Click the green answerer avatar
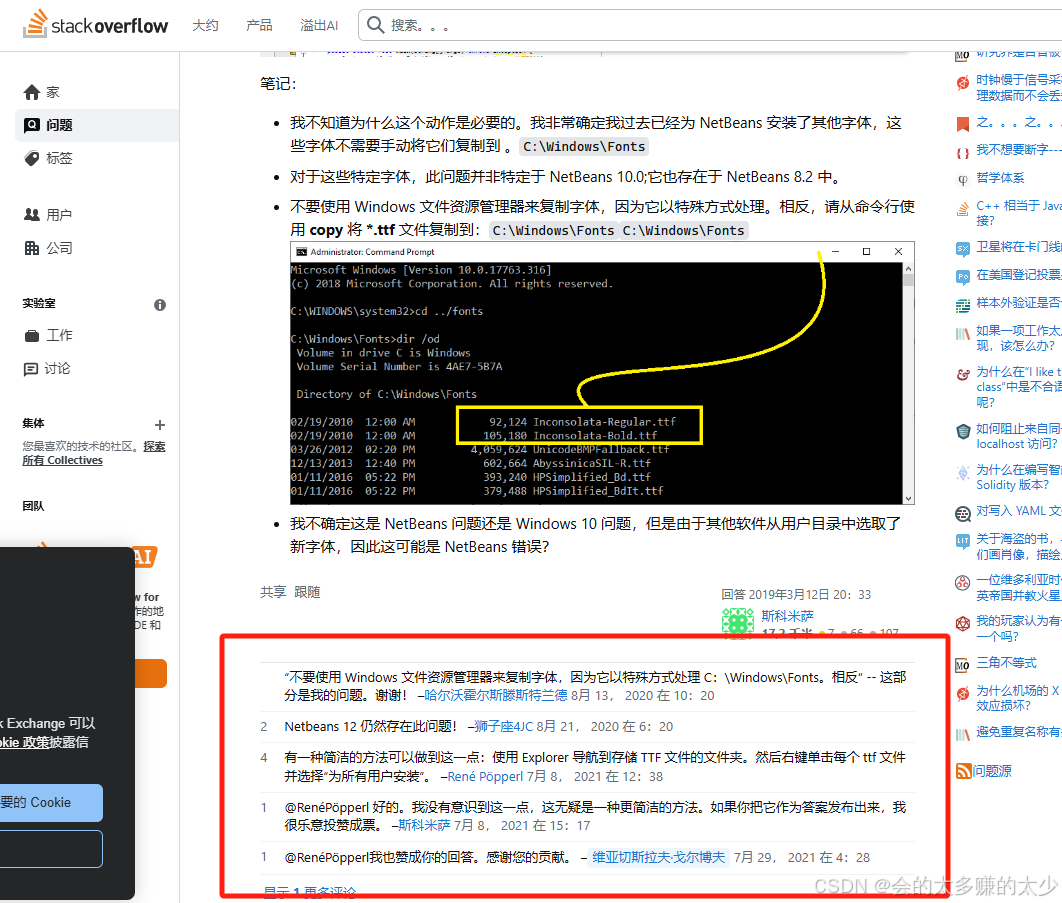The image size is (1062, 903). click(x=738, y=621)
